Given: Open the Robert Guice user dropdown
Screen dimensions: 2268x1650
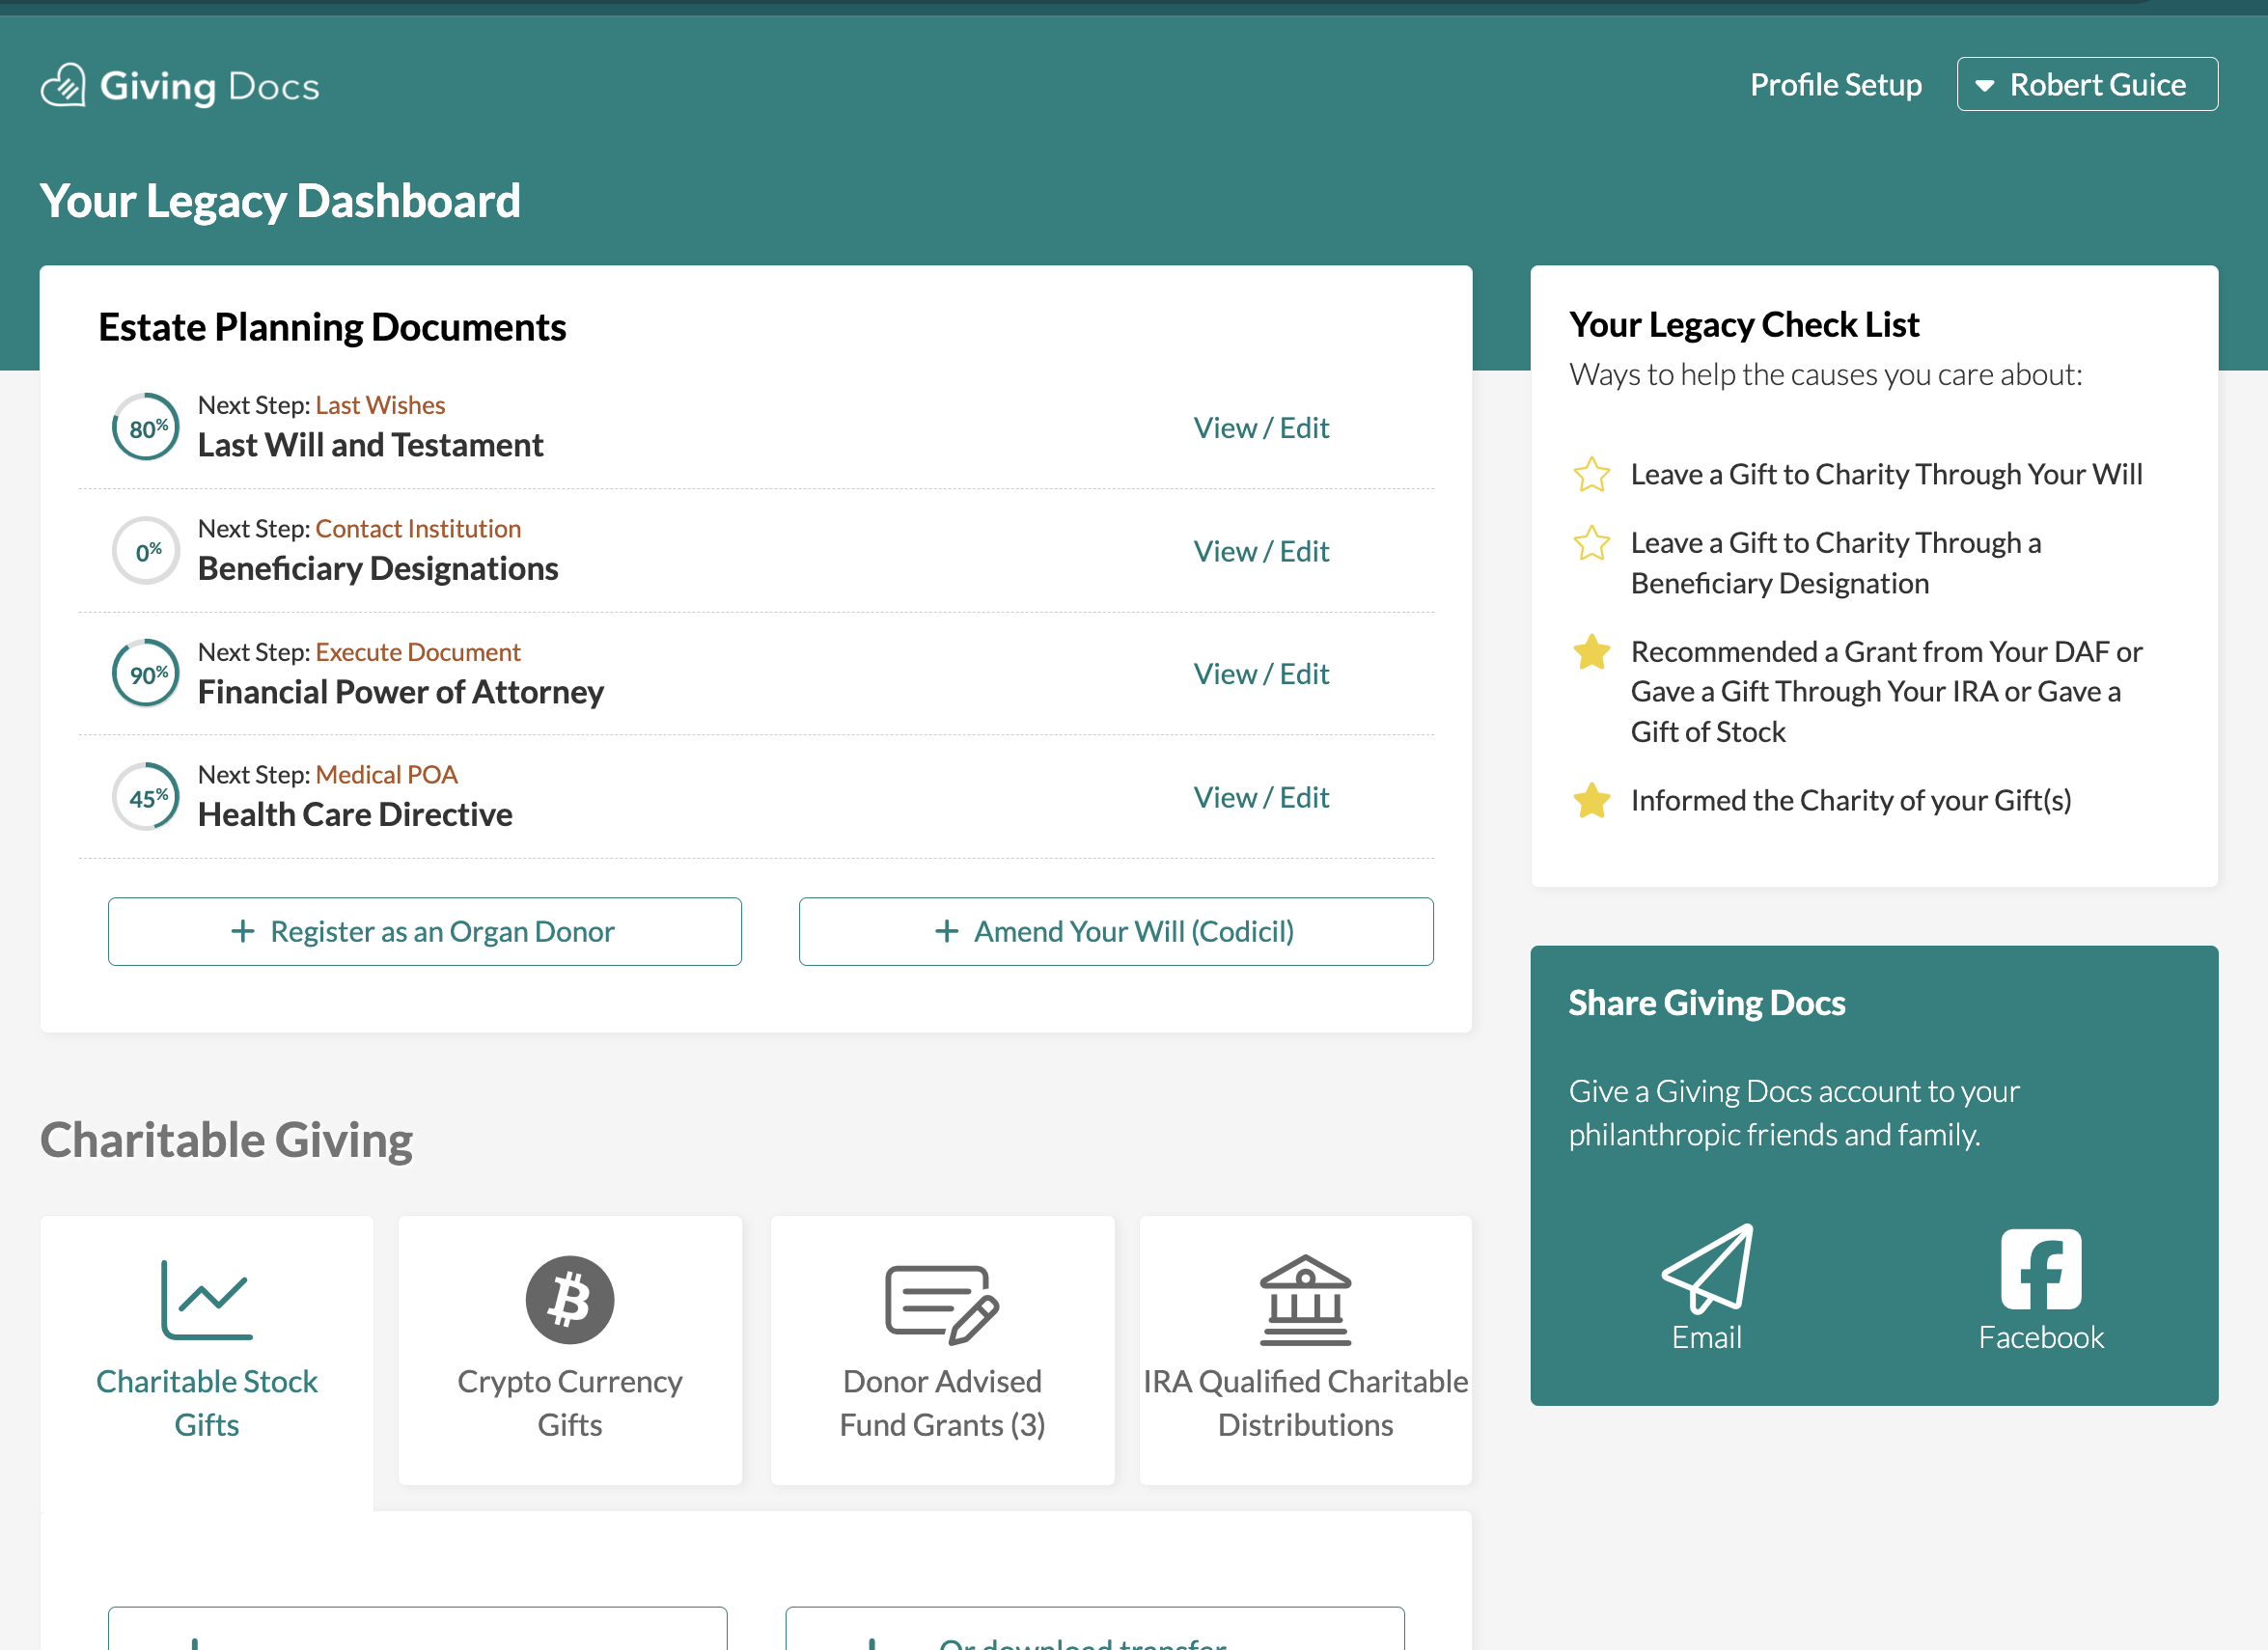Looking at the screenshot, I should click(x=2097, y=85).
